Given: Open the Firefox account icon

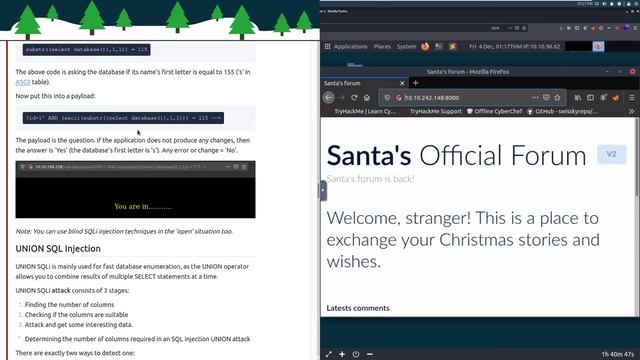Looking at the screenshot, I should pos(603,98).
